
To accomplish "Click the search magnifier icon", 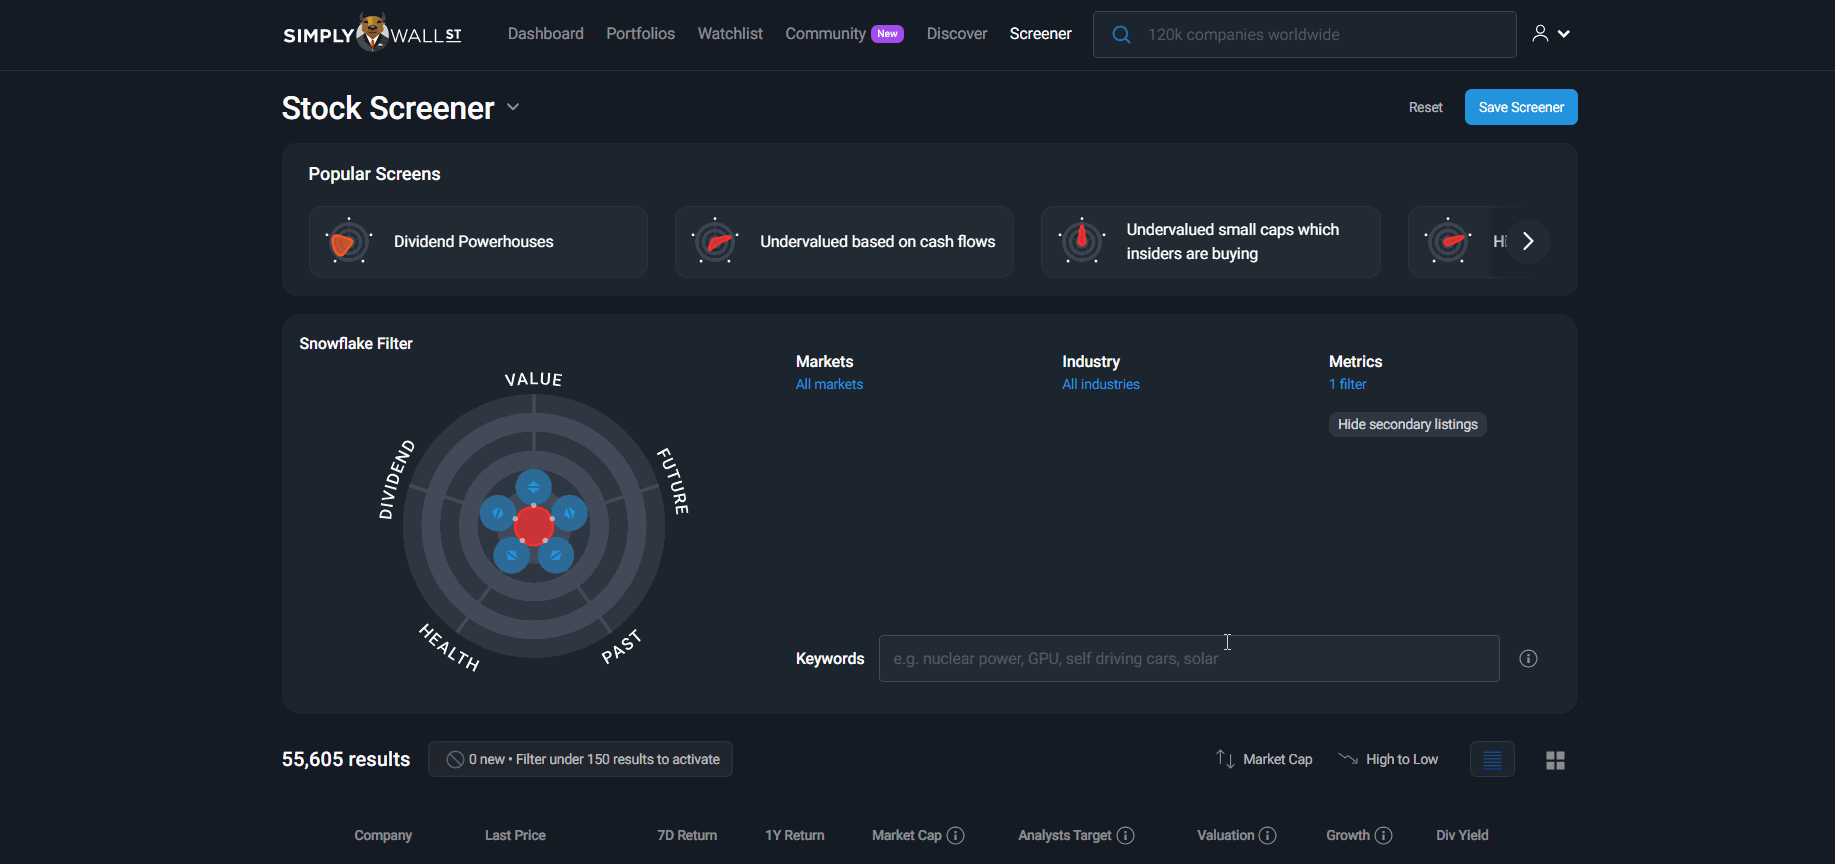I will coord(1121,35).
